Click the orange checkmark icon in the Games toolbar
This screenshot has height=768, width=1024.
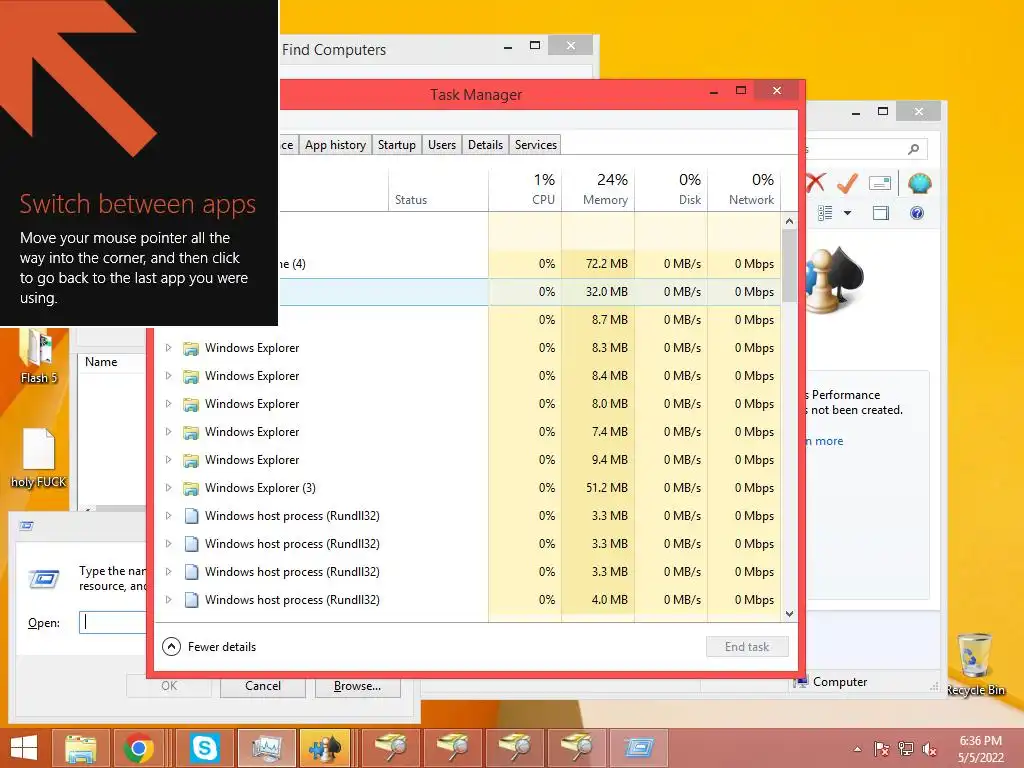click(847, 184)
